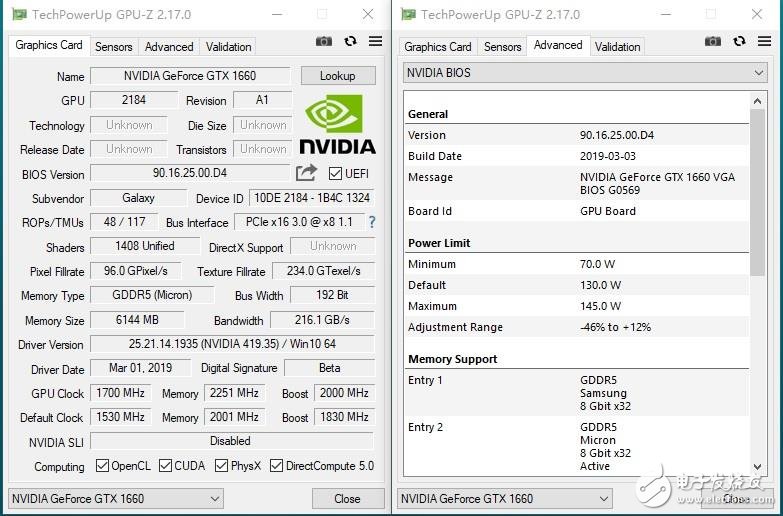Open hamburger menu in left GPU-Z window
Viewport: 783px width, 516px height.
click(376, 41)
